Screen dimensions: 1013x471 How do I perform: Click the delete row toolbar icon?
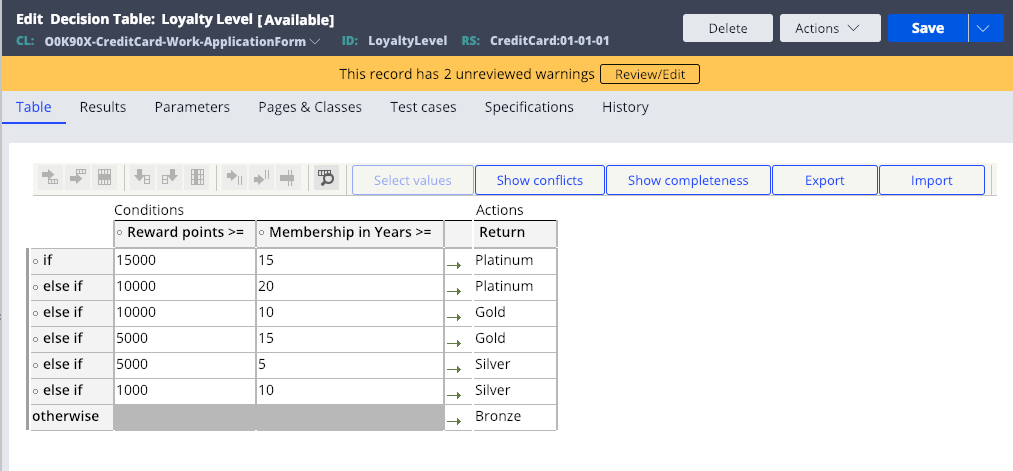[x=105, y=177]
